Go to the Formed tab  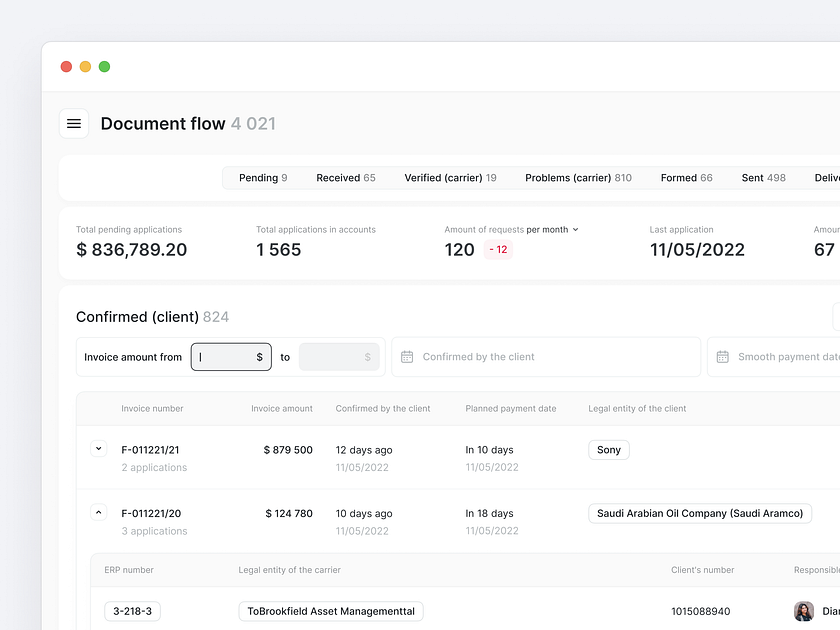(x=686, y=178)
